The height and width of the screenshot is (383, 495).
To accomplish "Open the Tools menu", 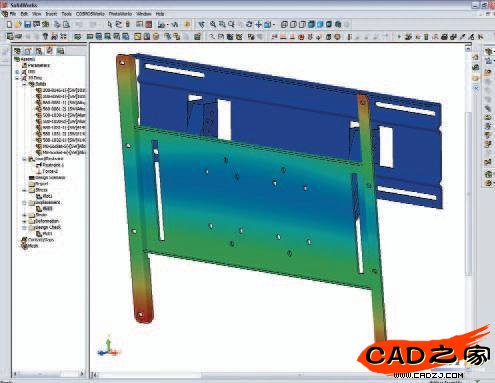I will (66, 14).
